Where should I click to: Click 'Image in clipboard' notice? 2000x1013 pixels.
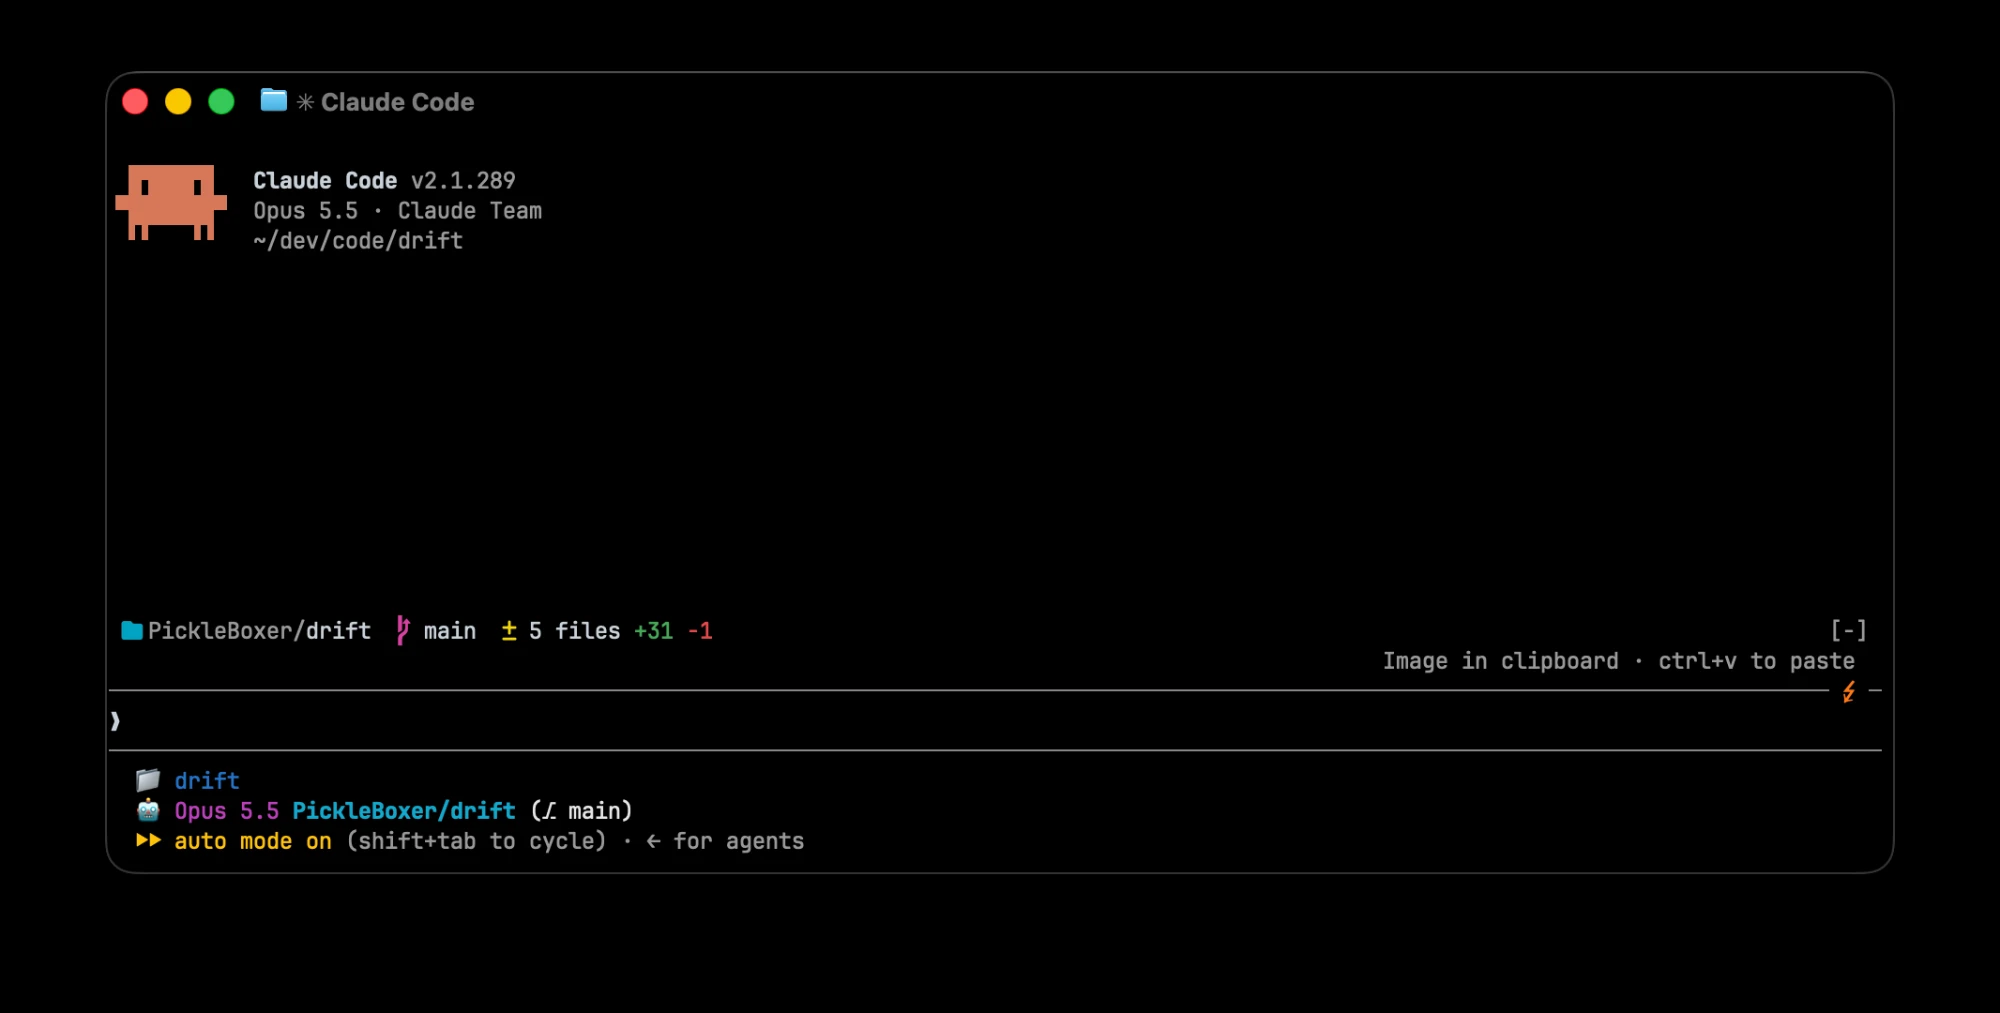click(x=1500, y=661)
